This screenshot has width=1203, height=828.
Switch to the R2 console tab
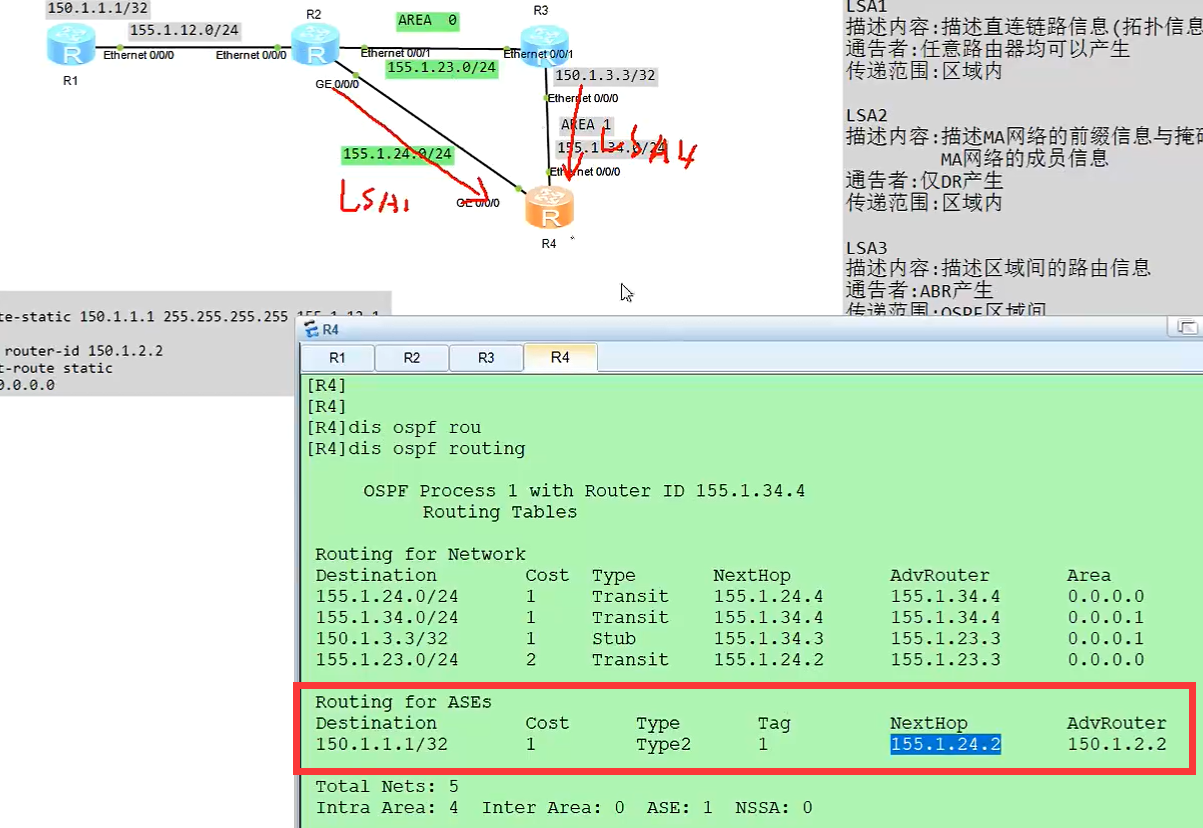coord(411,357)
